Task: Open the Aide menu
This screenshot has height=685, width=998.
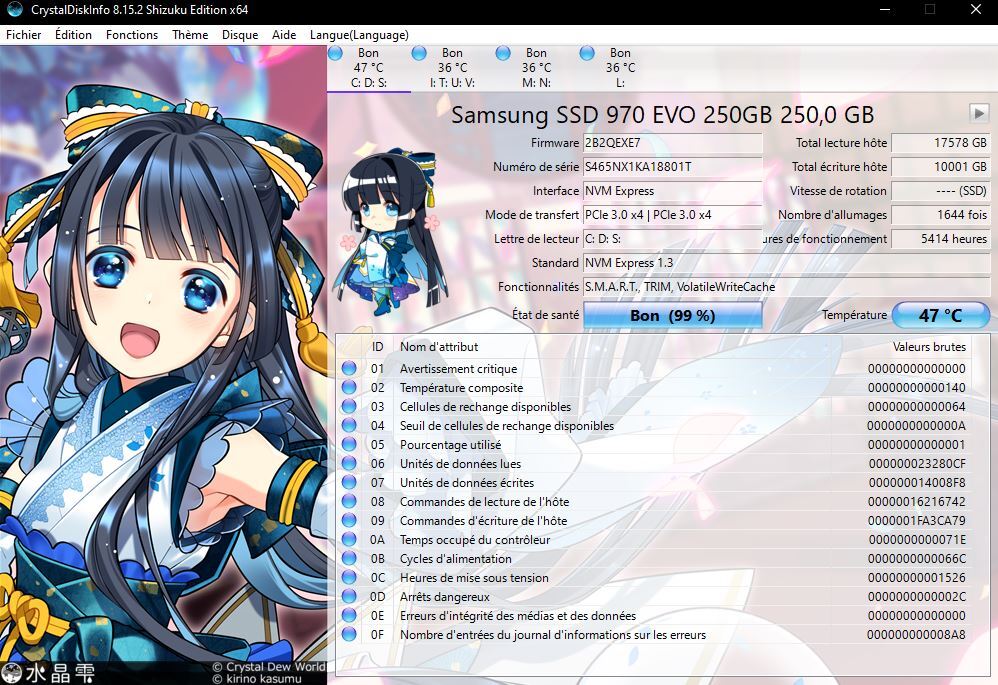Action: tap(284, 34)
